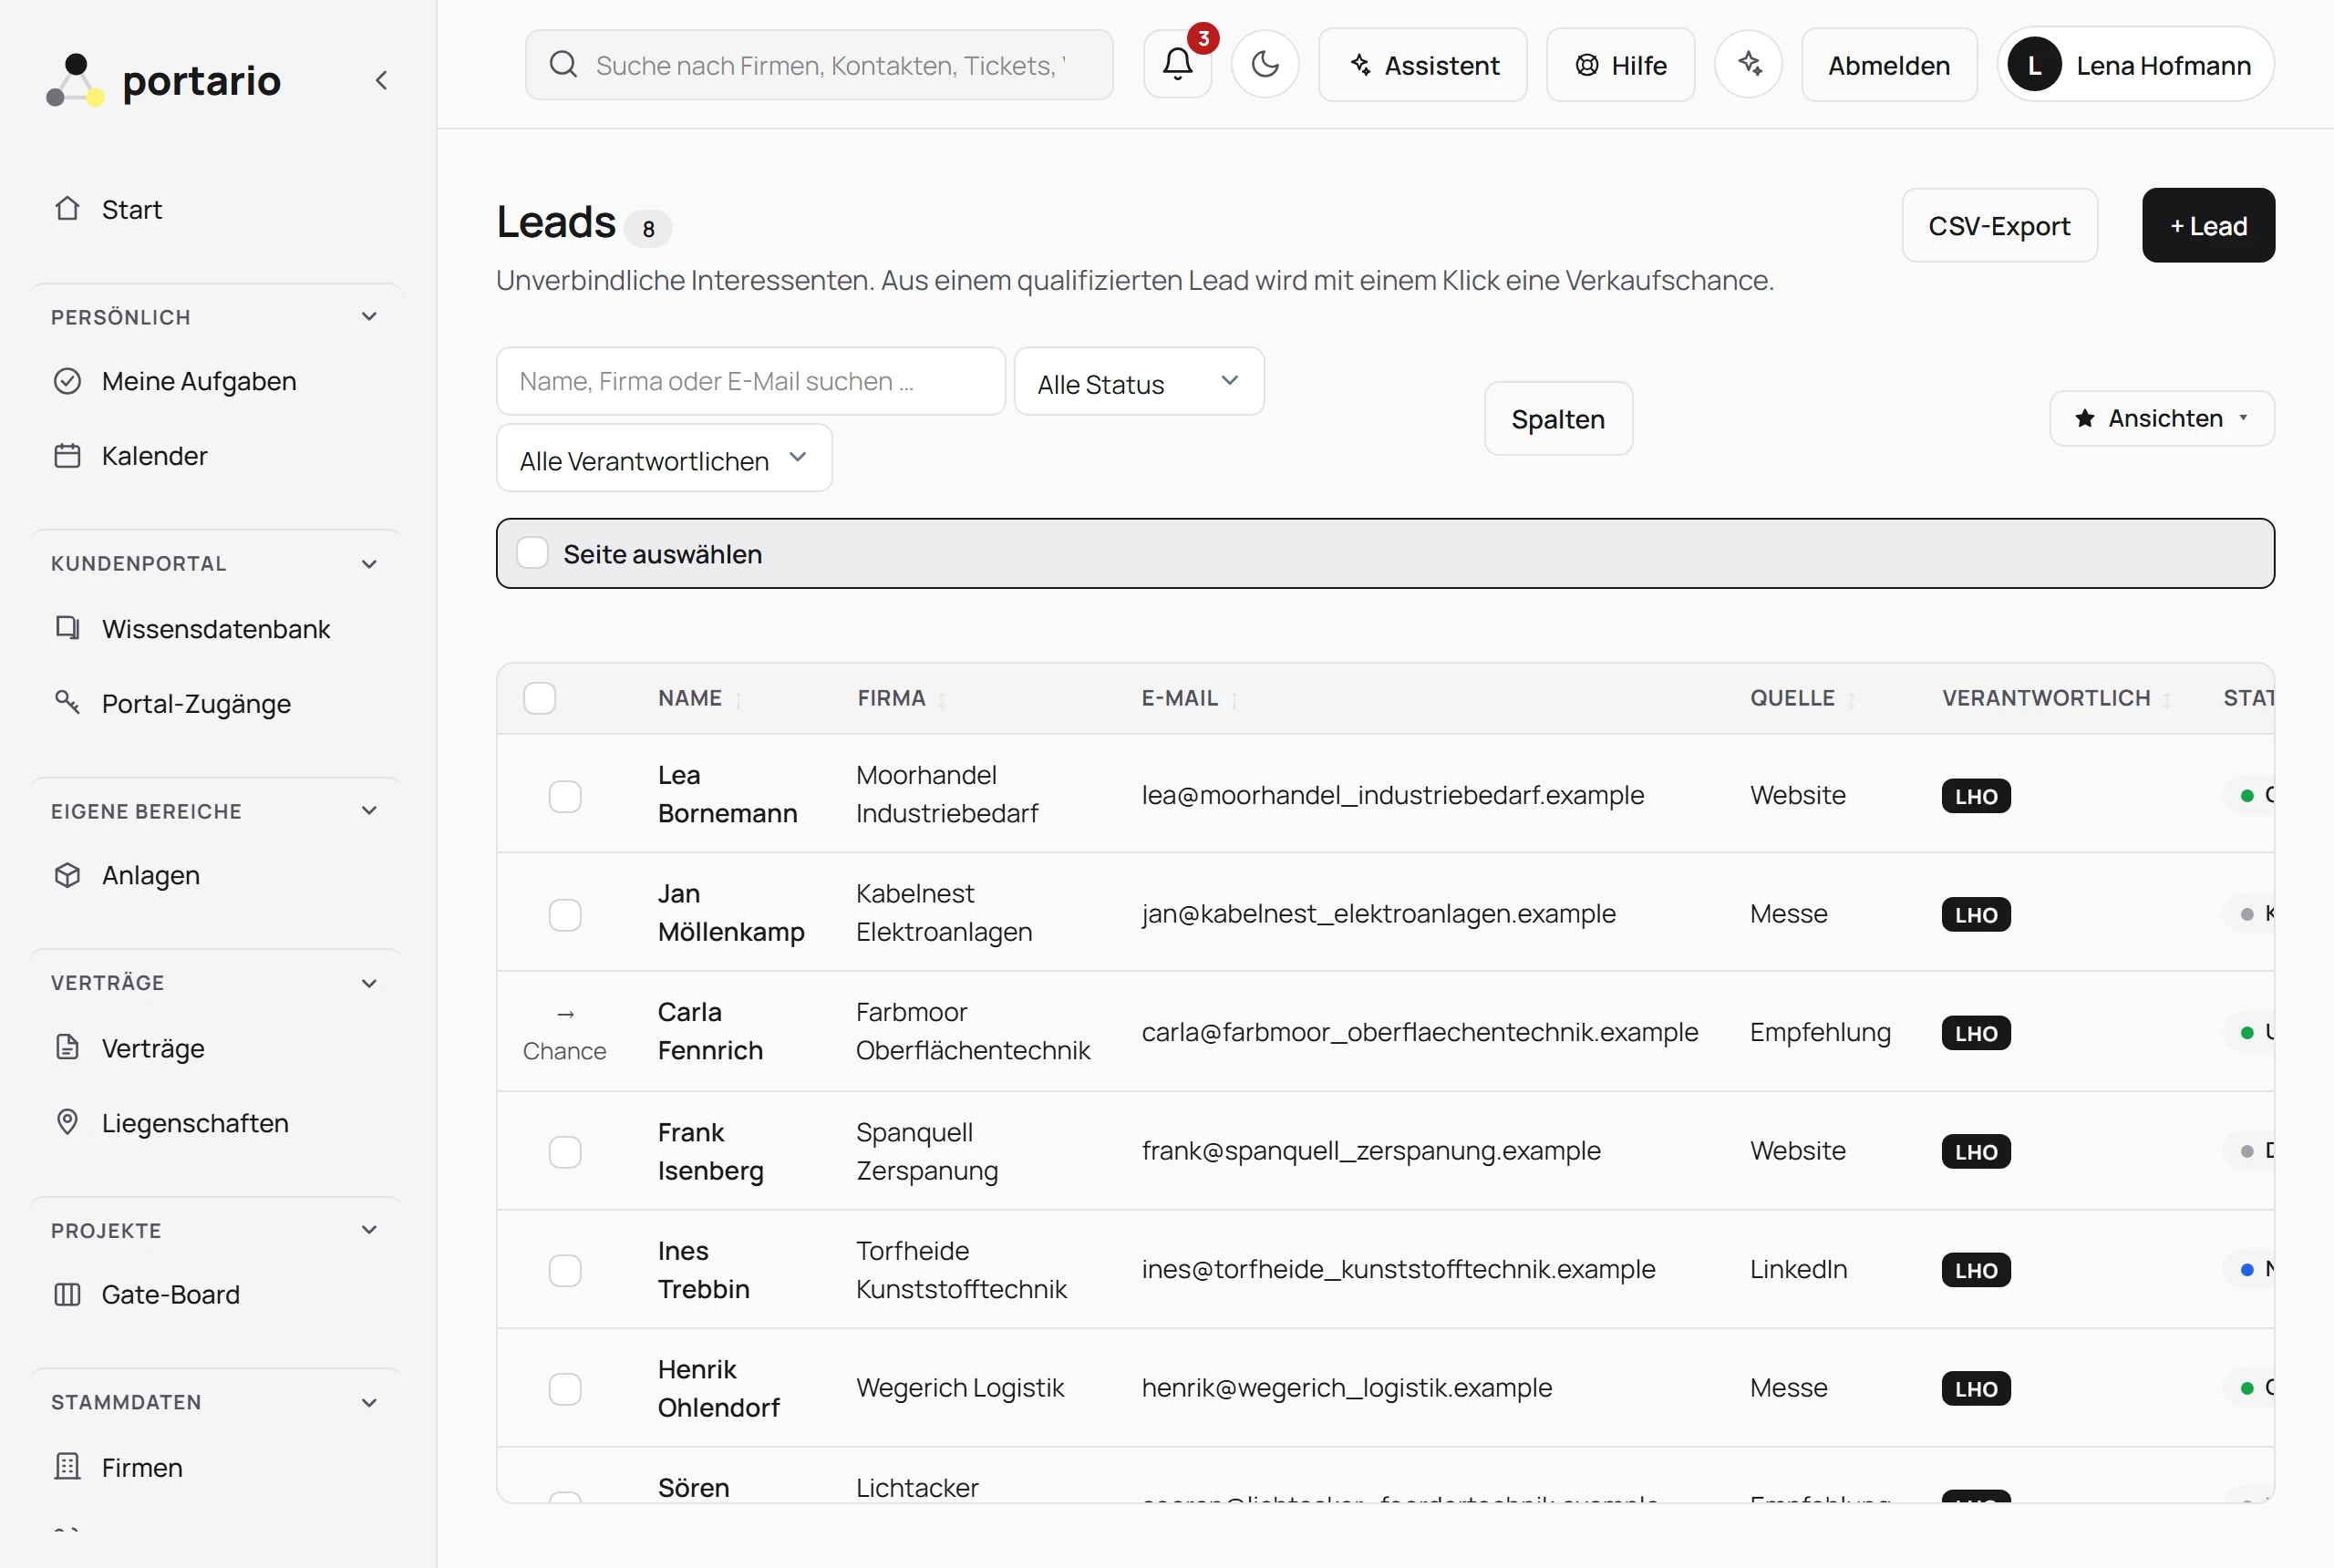Click Wegerich Logistik company cell
The image size is (2334, 1568).
[x=960, y=1387]
